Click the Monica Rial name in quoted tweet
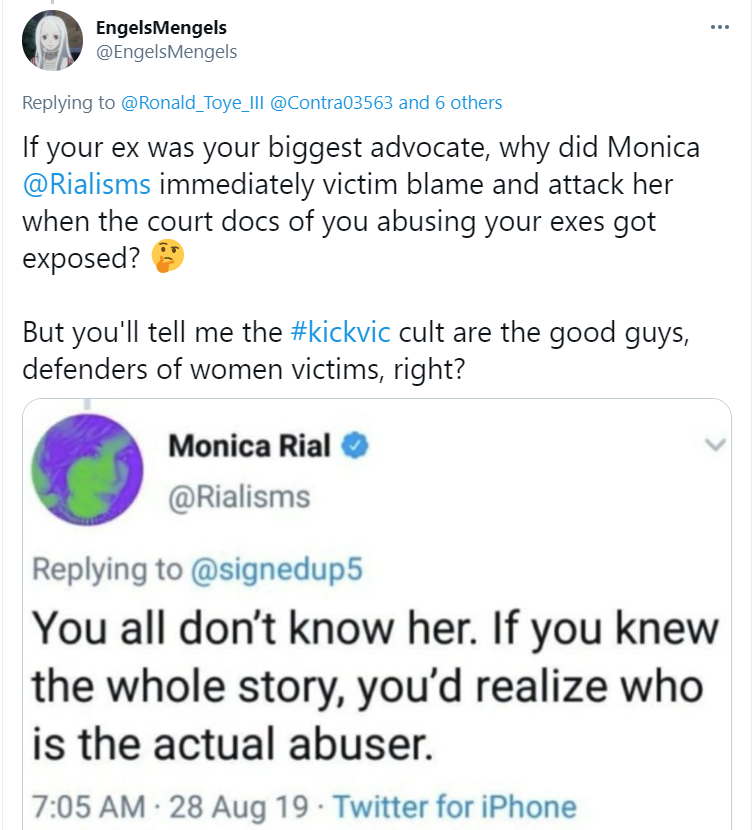 pyautogui.click(x=249, y=445)
